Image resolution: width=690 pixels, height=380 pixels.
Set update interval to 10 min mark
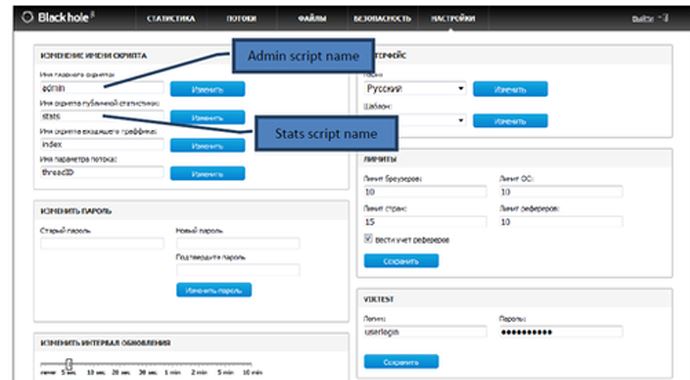(252, 372)
